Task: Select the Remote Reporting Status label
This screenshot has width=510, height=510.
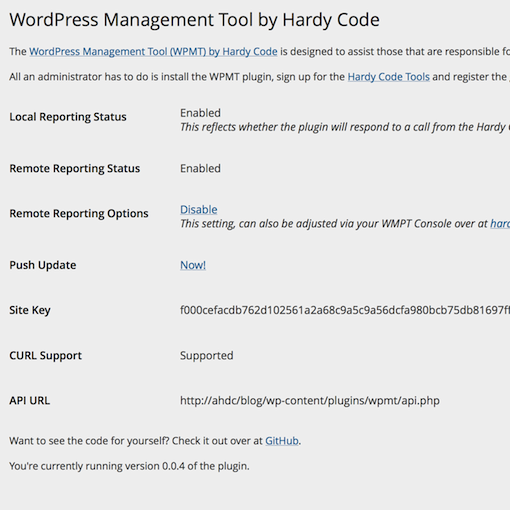Action: click(x=75, y=169)
